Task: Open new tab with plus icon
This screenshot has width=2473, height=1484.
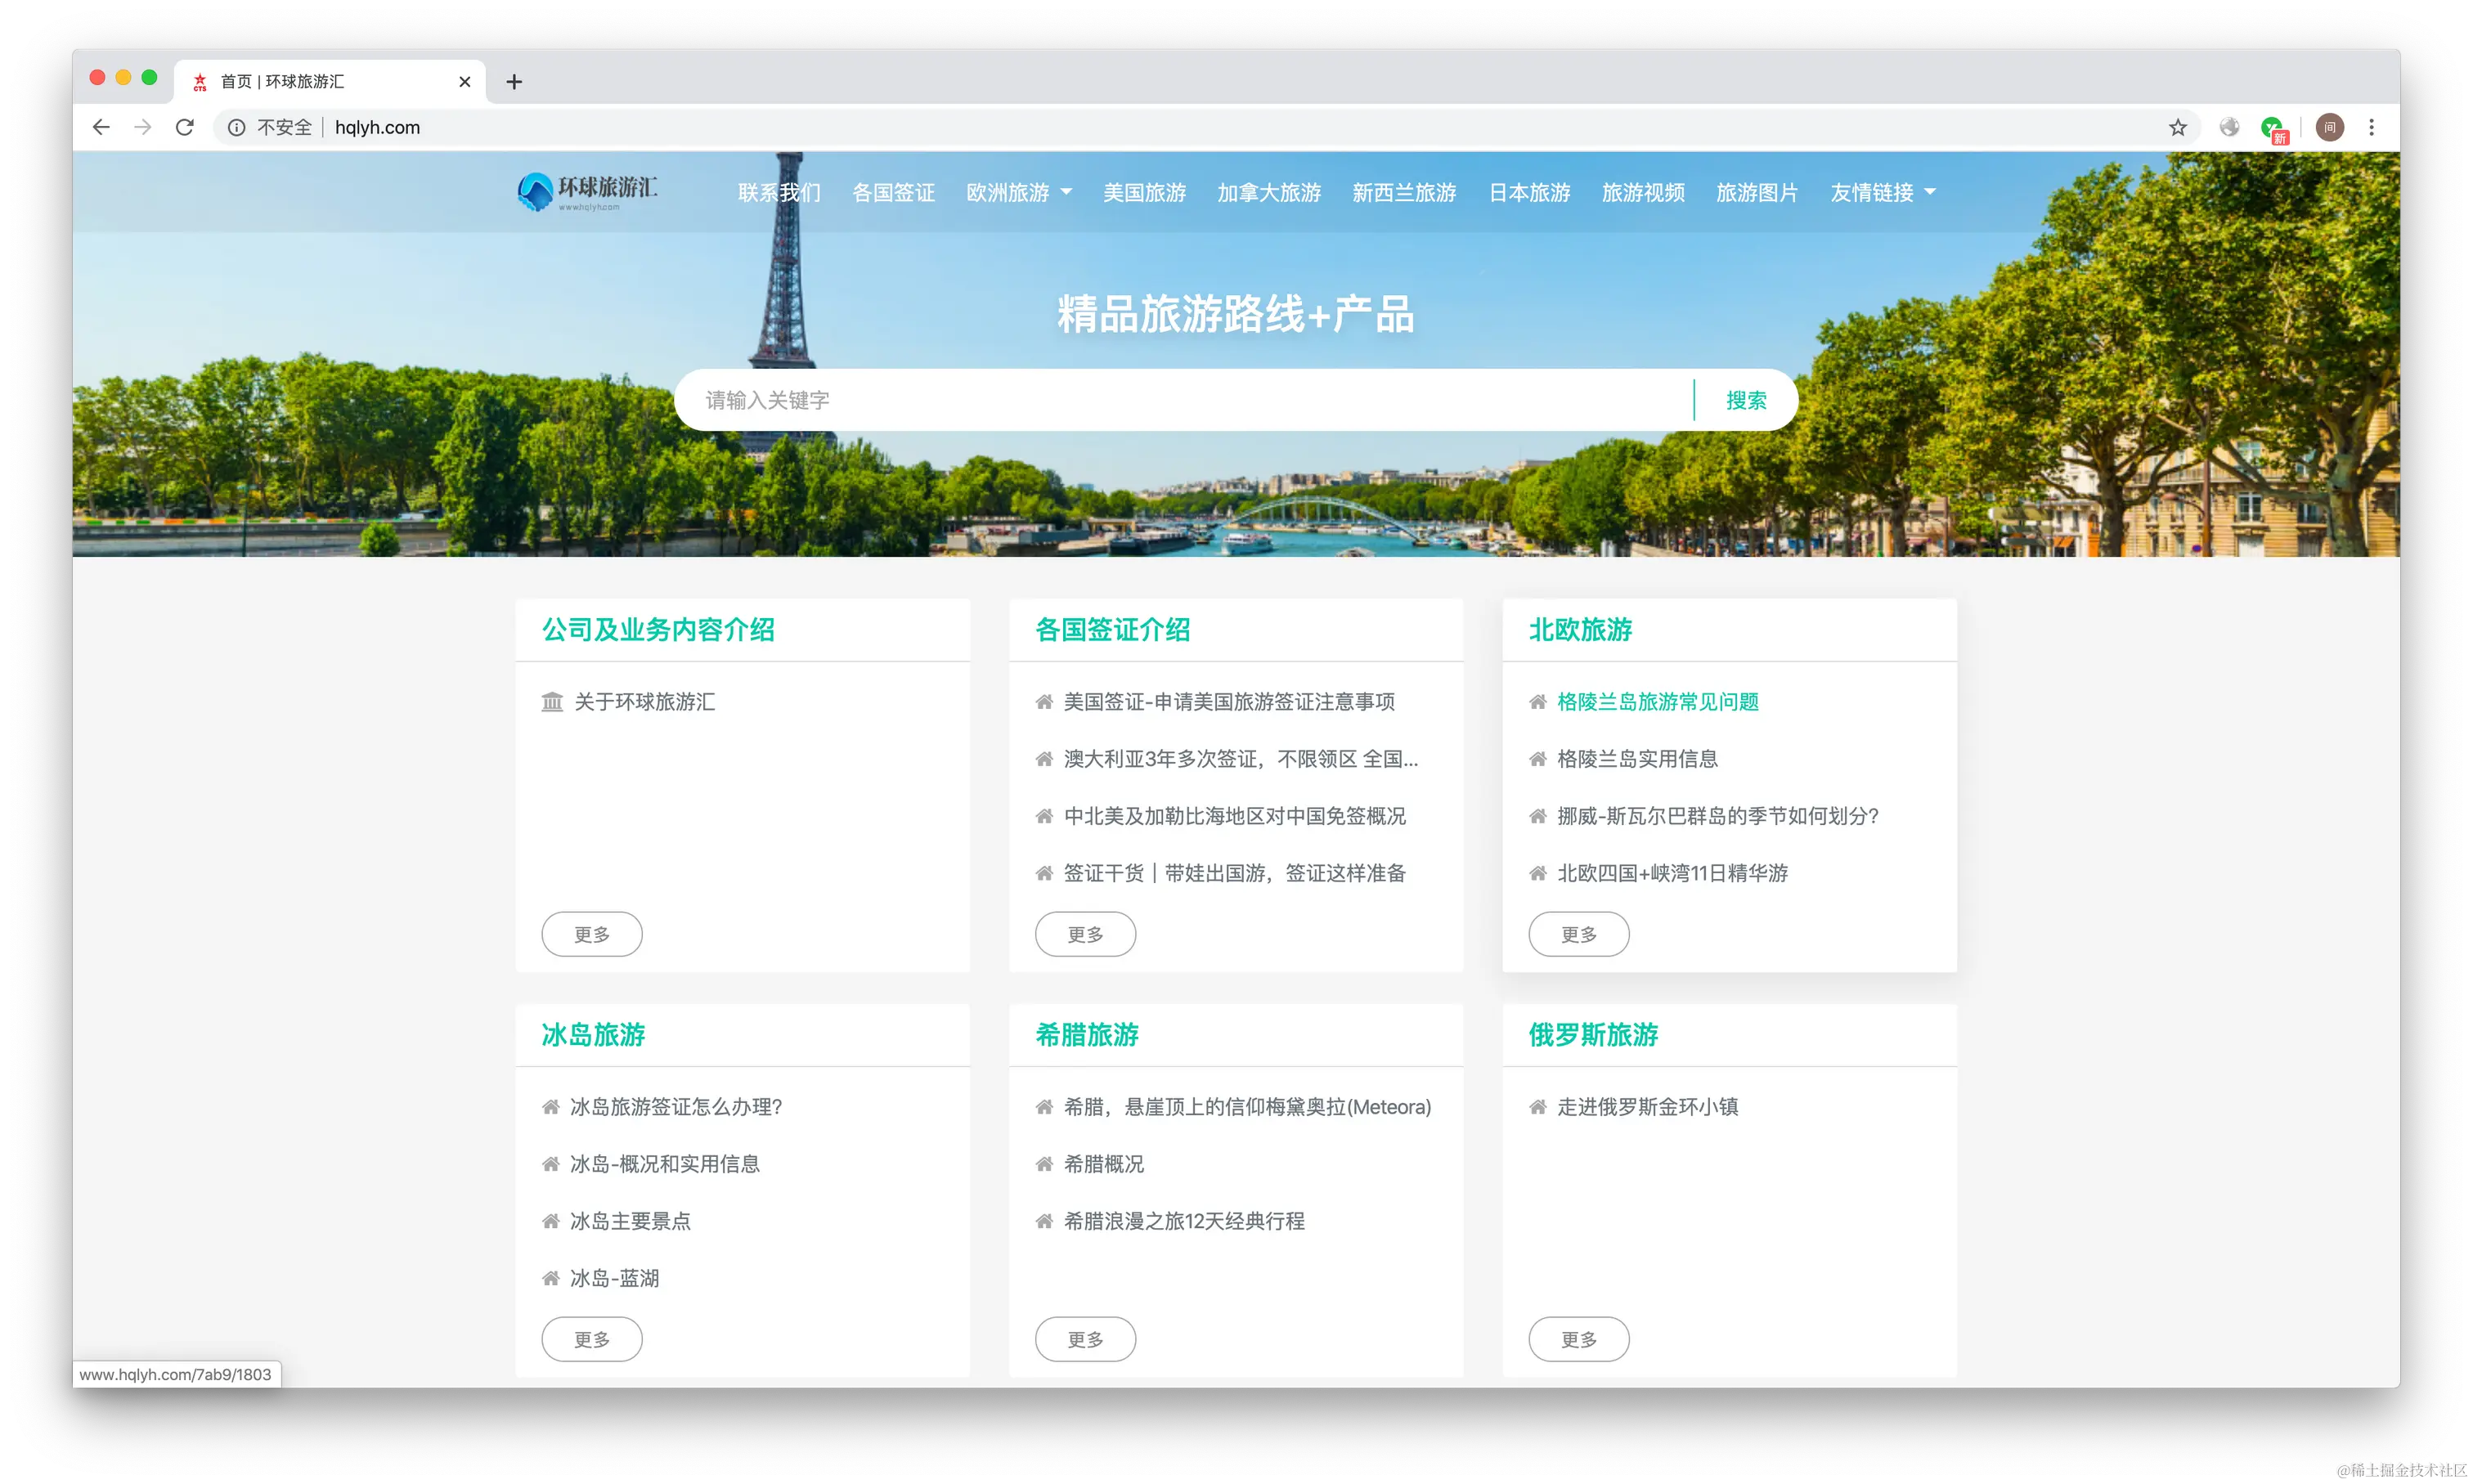Action: click(x=514, y=82)
